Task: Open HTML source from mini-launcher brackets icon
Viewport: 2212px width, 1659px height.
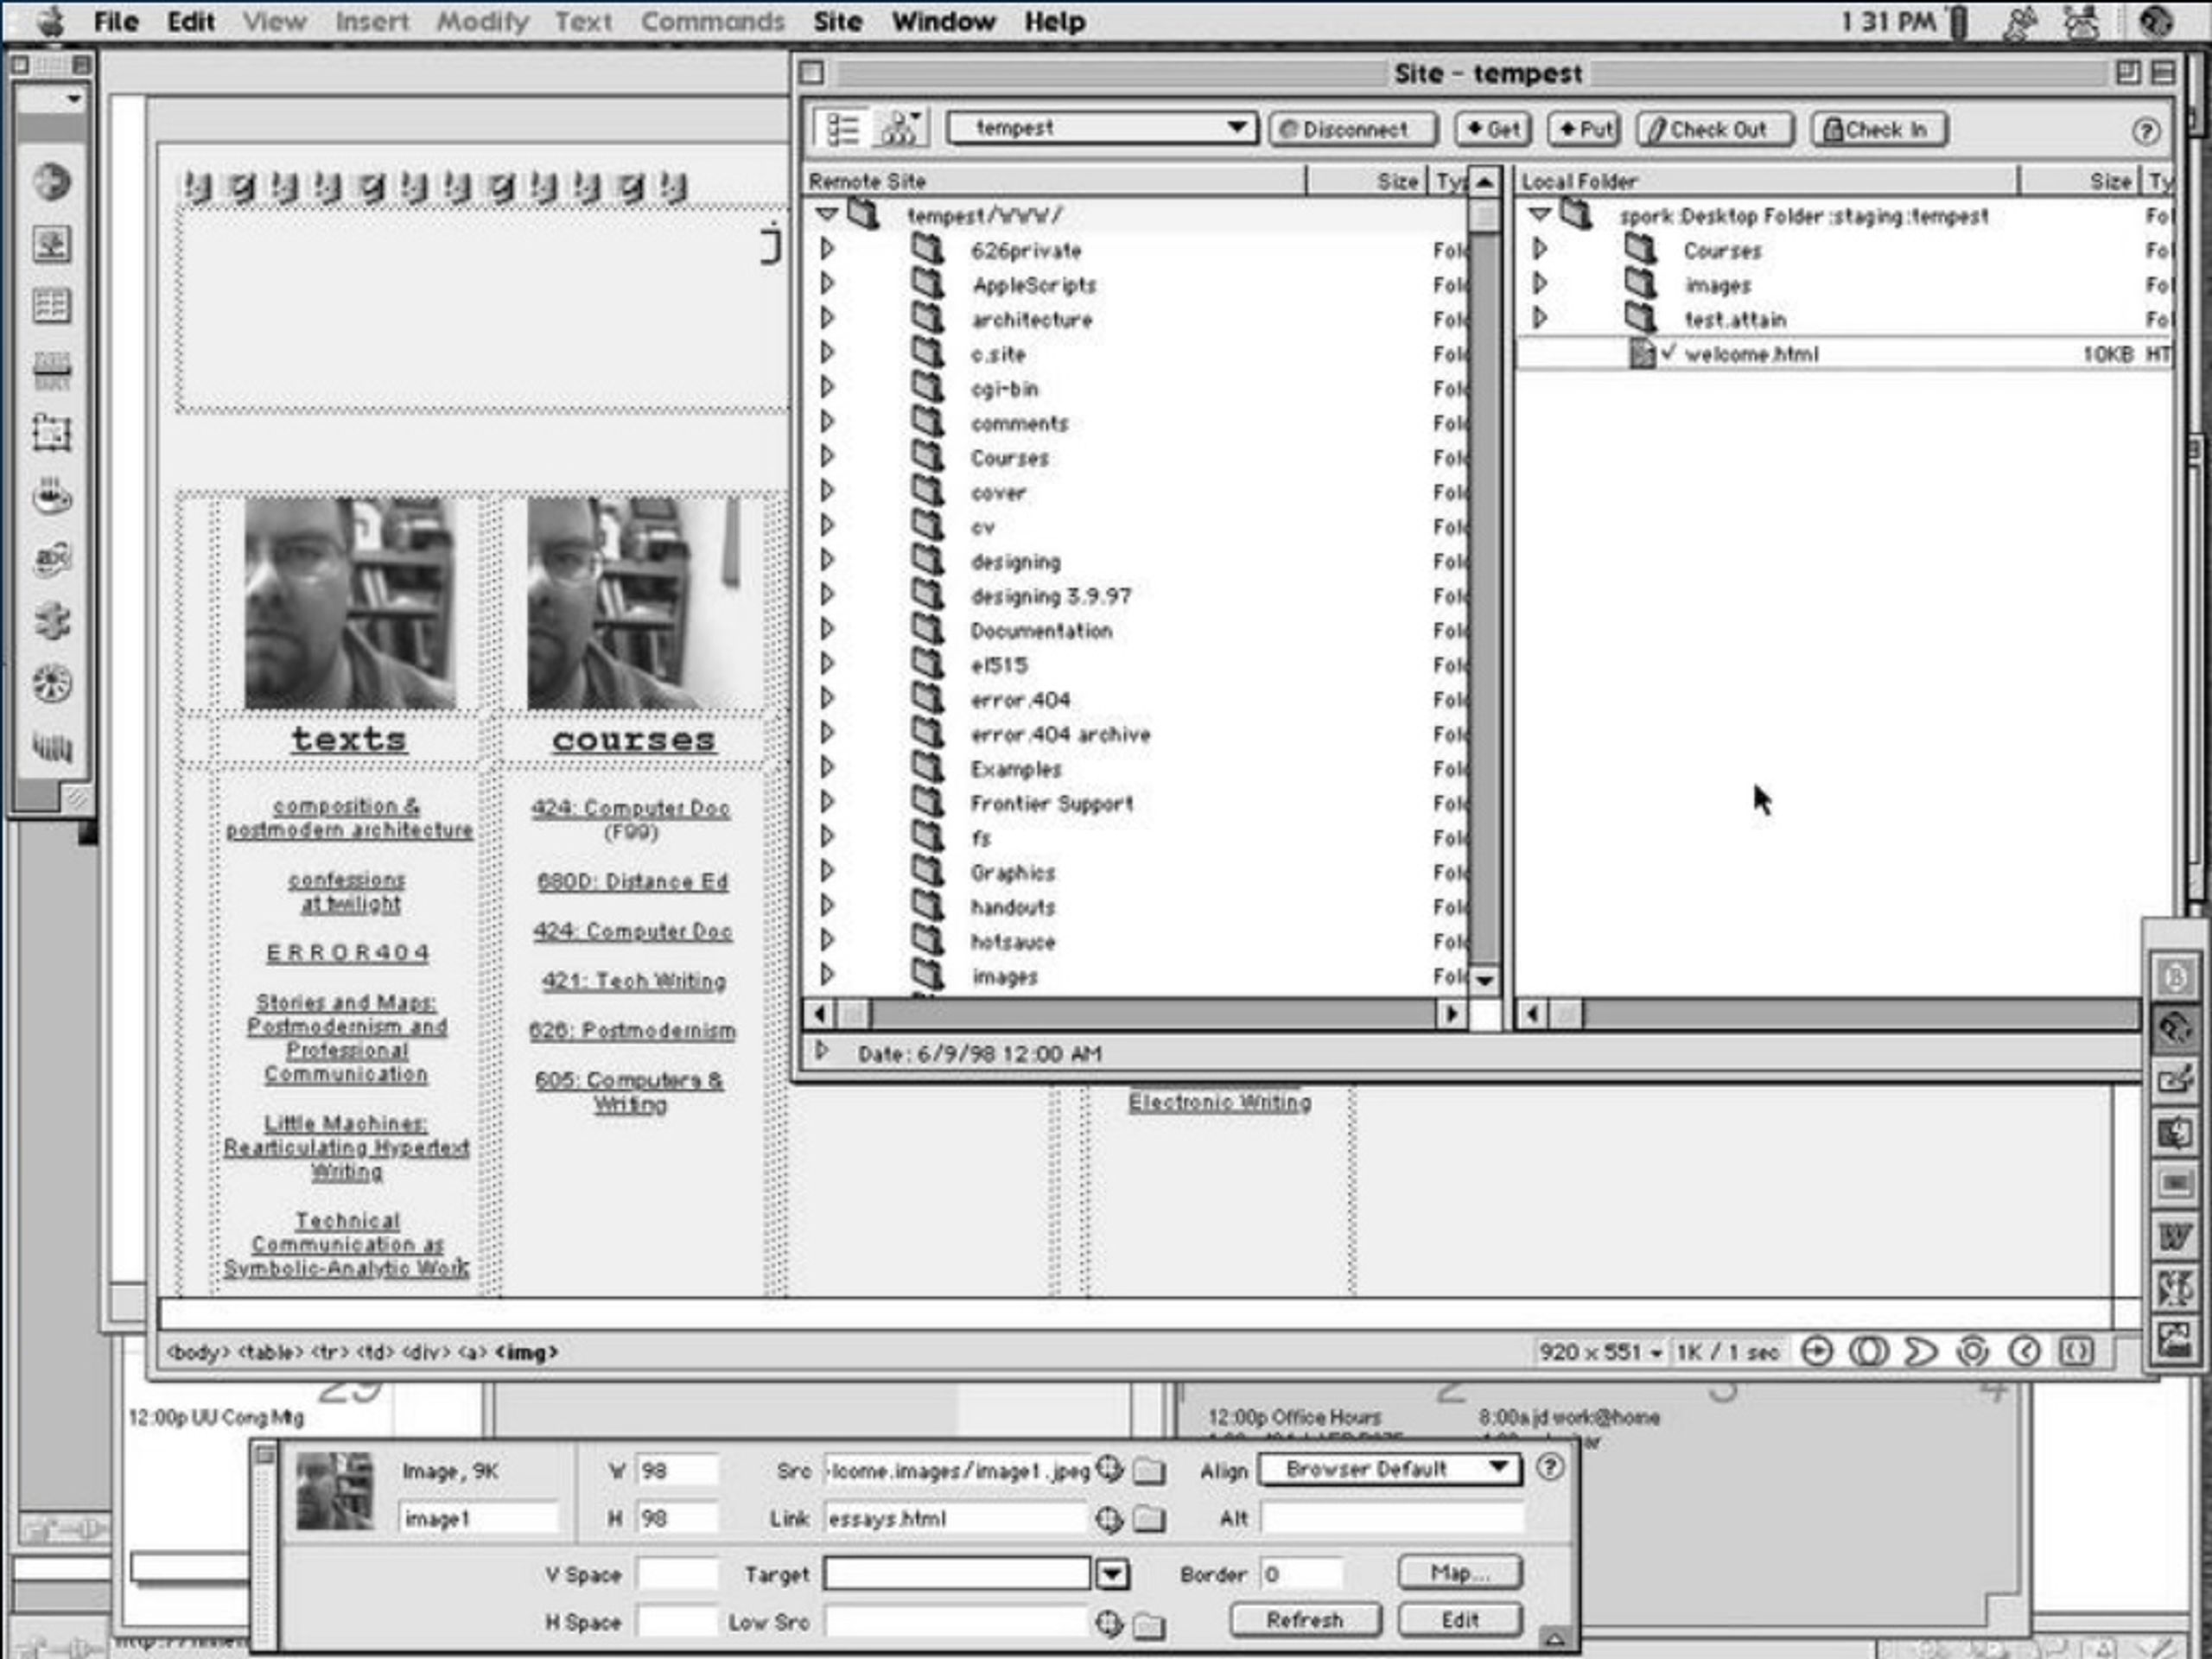Action: pyautogui.click(x=2076, y=1352)
